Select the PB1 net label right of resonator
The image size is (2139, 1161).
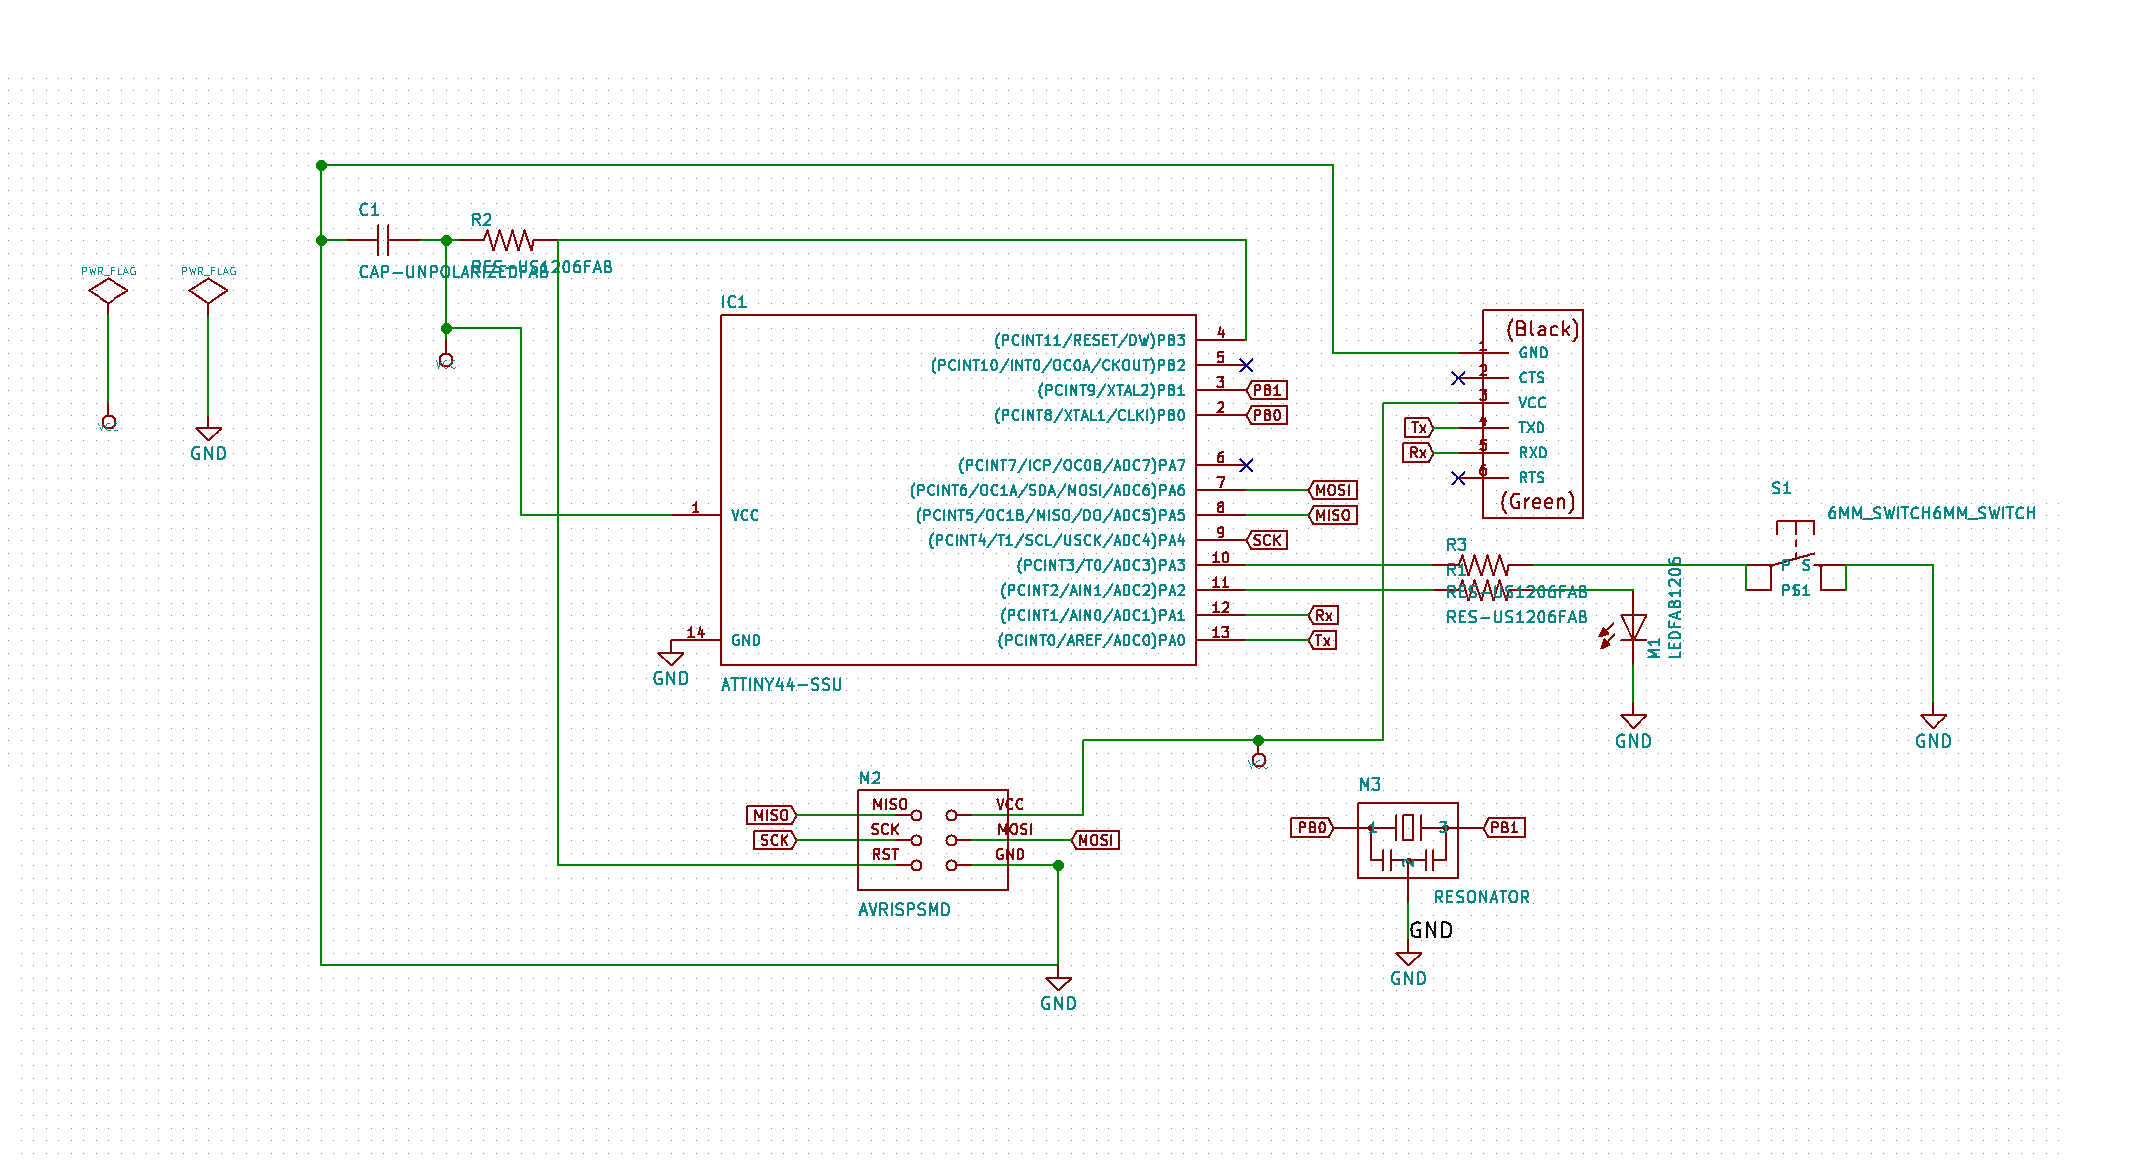1504,828
